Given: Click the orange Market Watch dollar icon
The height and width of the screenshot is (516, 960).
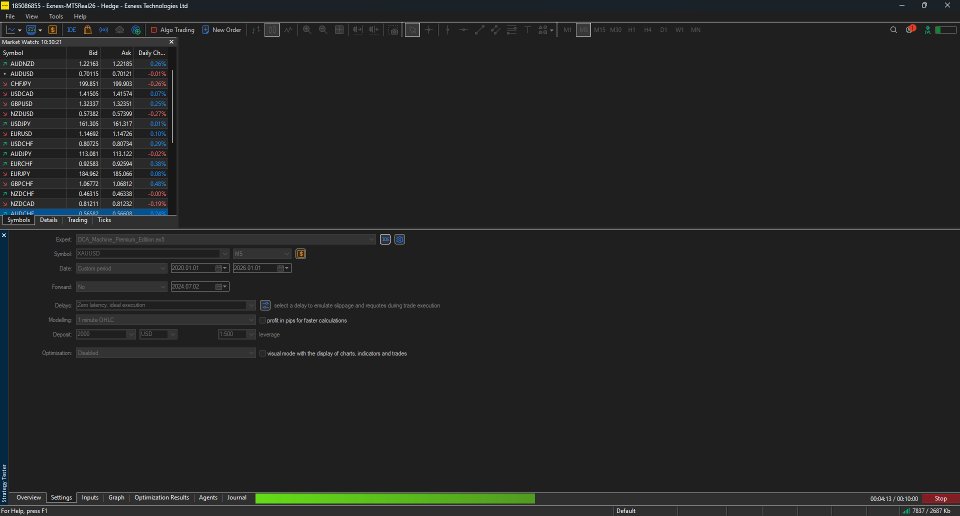Looking at the screenshot, I should pos(53,29).
